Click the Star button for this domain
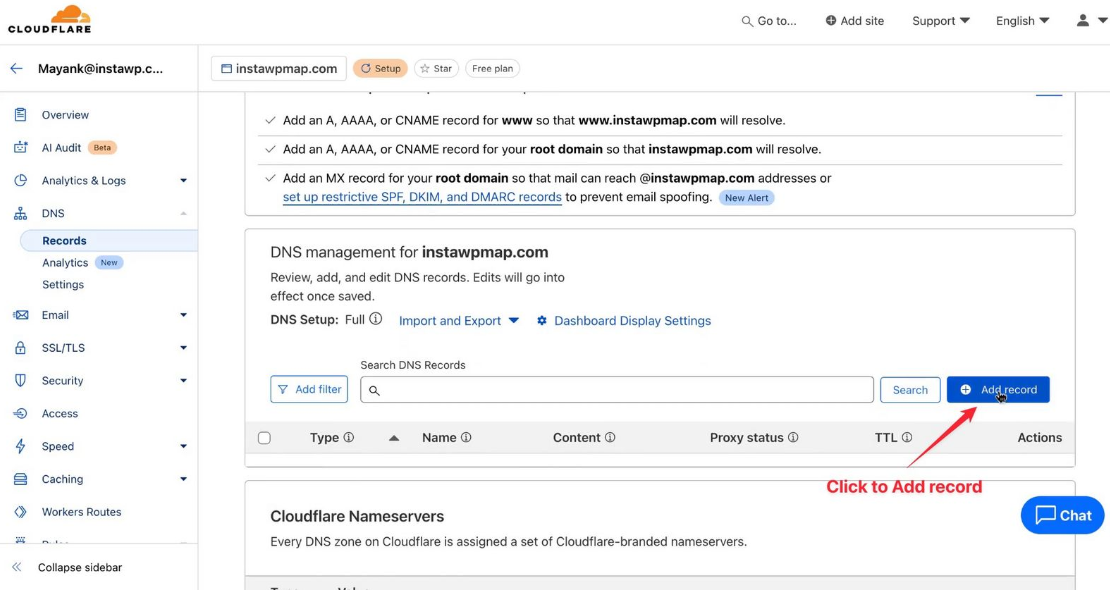 click(x=436, y=69)
